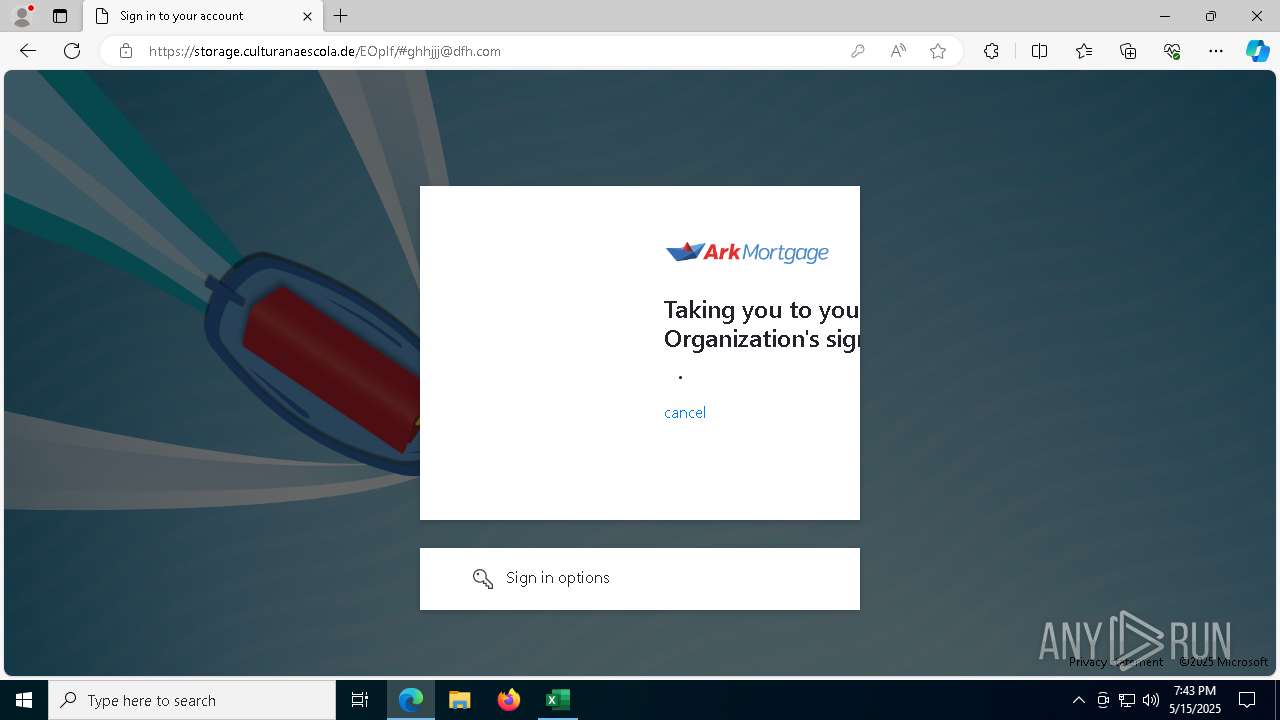
Task: Open the tab actions menu icon
Action: tap(60, 16)
